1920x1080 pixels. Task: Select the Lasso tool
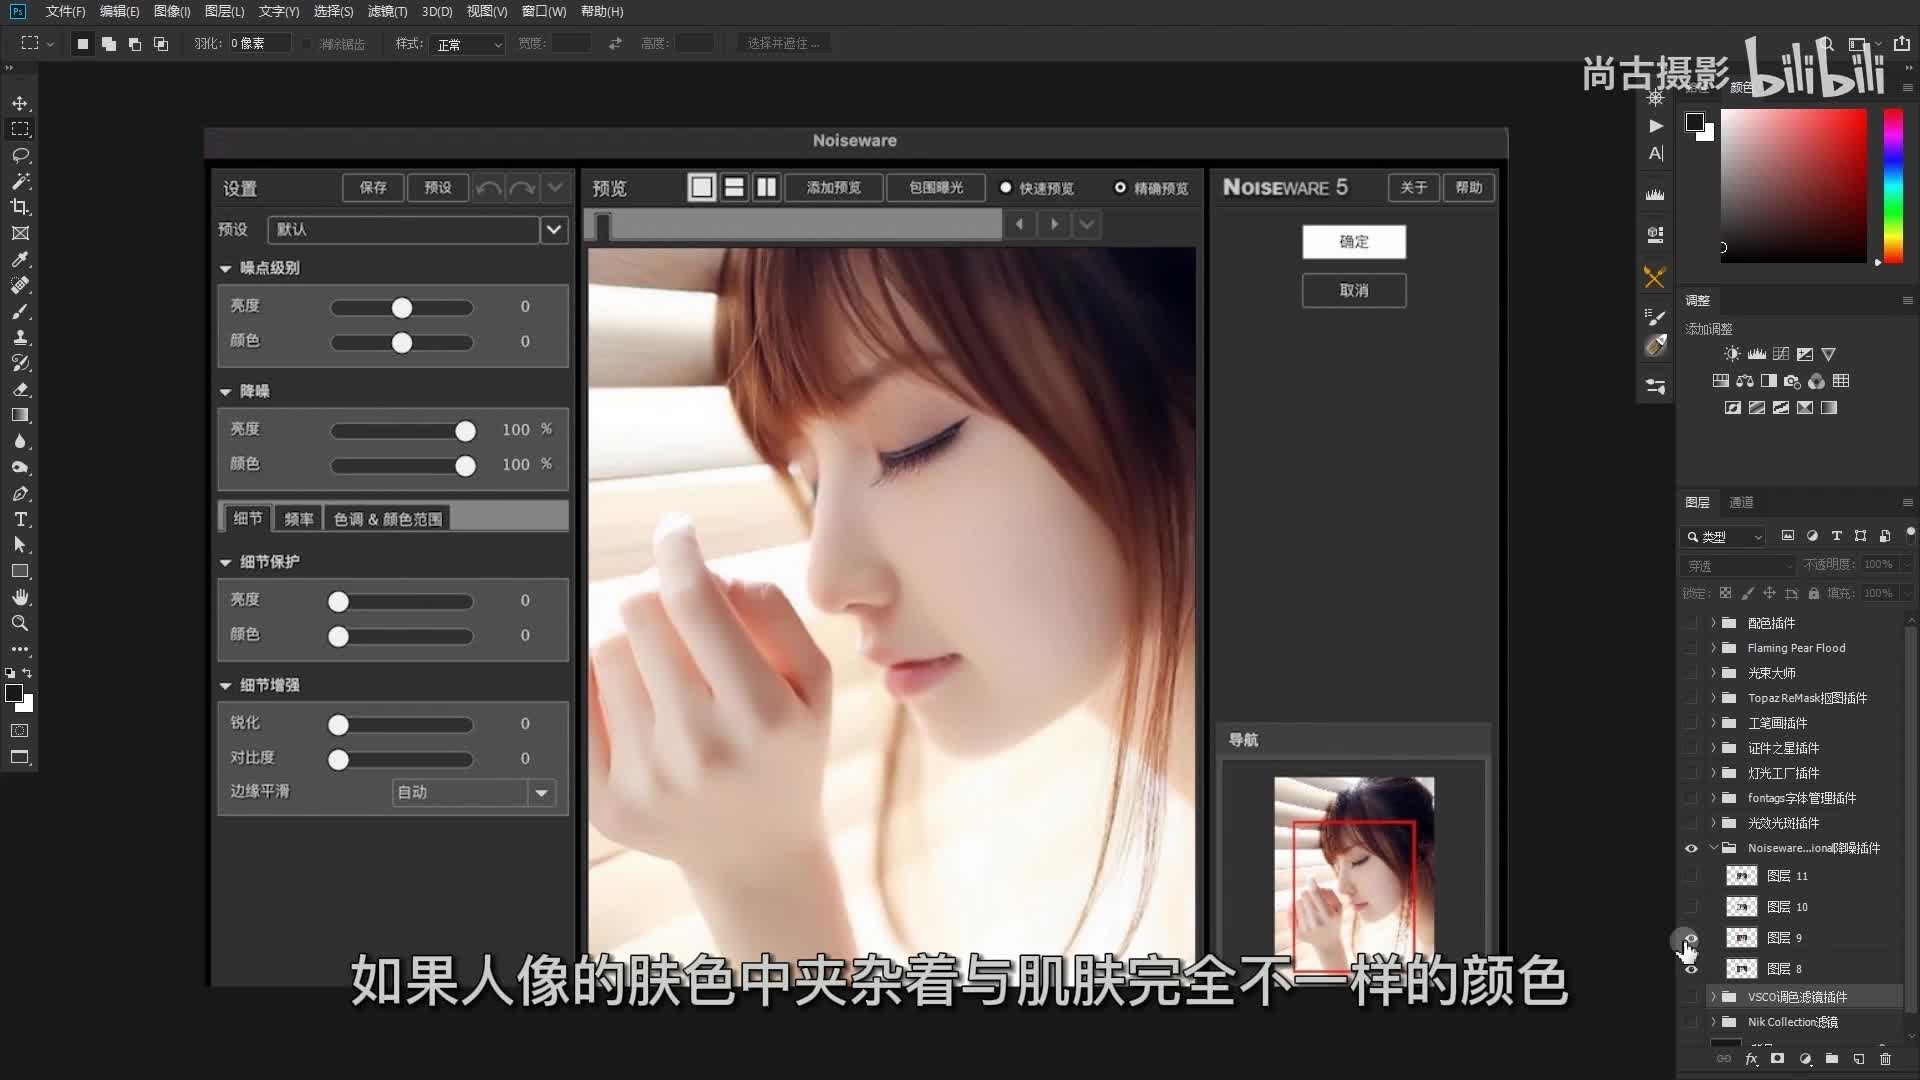click(x=20, y=155)
